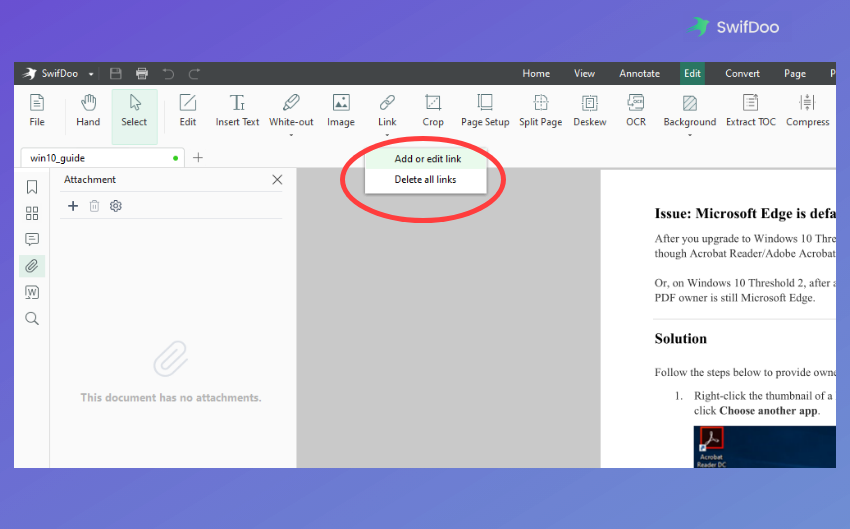This screenshot has height=529, width=850.
Task: Open the search magnifier in sidebar
Action: (32, 318)
